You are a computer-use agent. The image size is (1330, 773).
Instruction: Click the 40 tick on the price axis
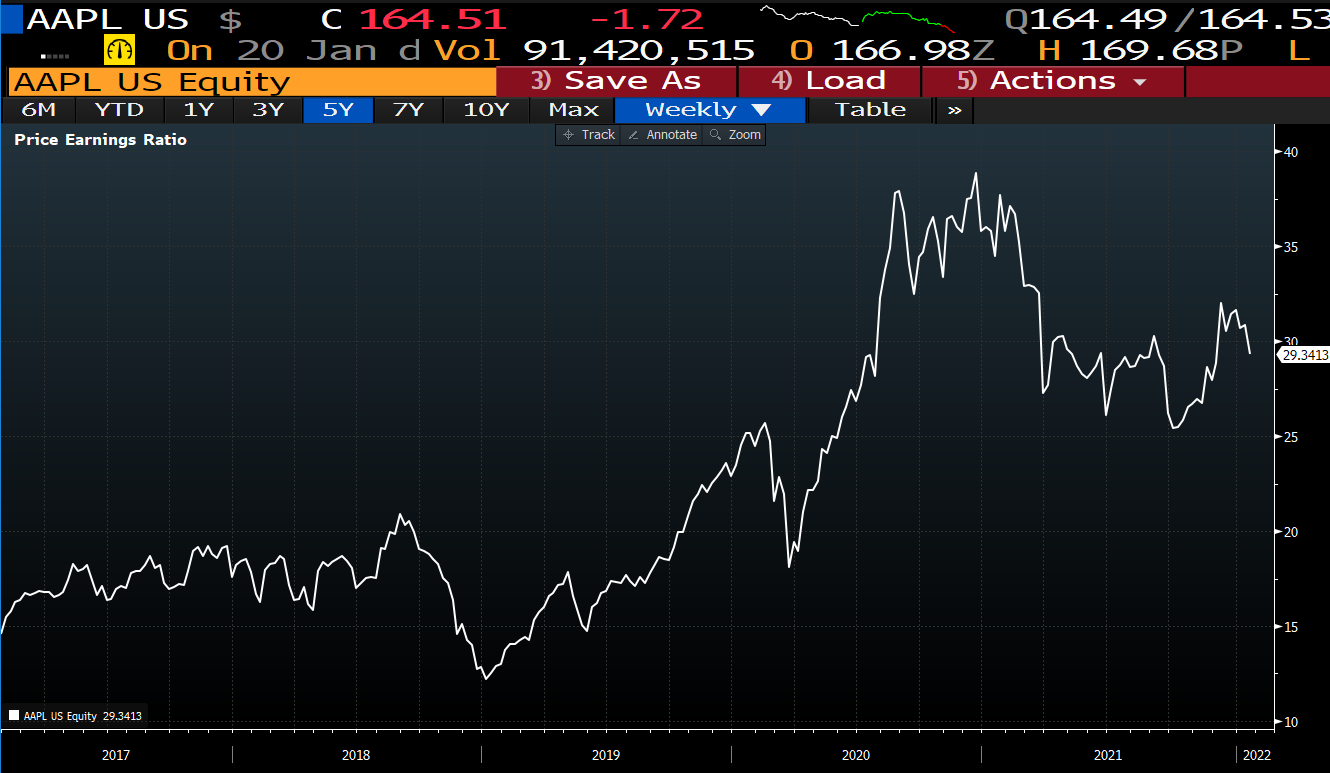coord(1291,152)
